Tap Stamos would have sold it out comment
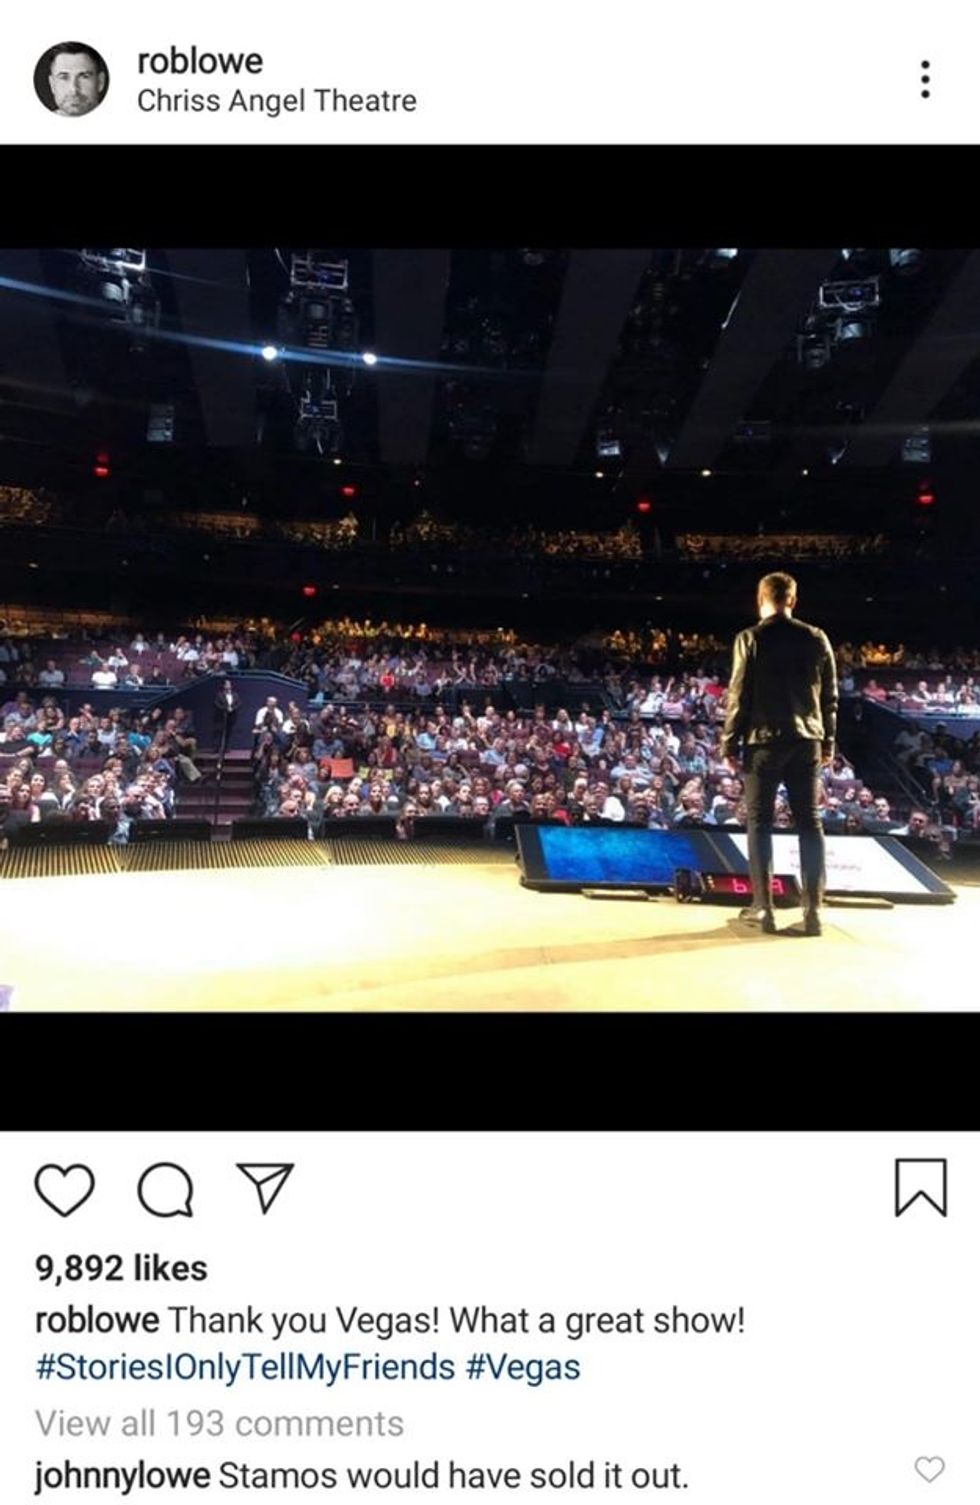The height and width of the screenshot is (1505, 980). point(453,1475)
